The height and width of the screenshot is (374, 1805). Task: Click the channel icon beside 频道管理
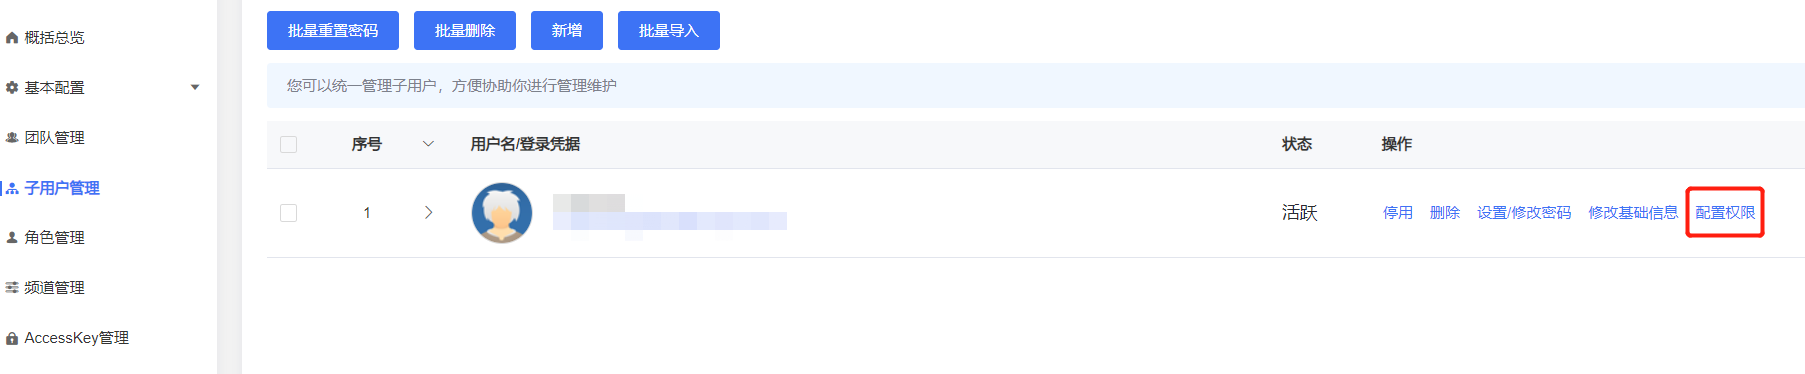pos(12,288)
